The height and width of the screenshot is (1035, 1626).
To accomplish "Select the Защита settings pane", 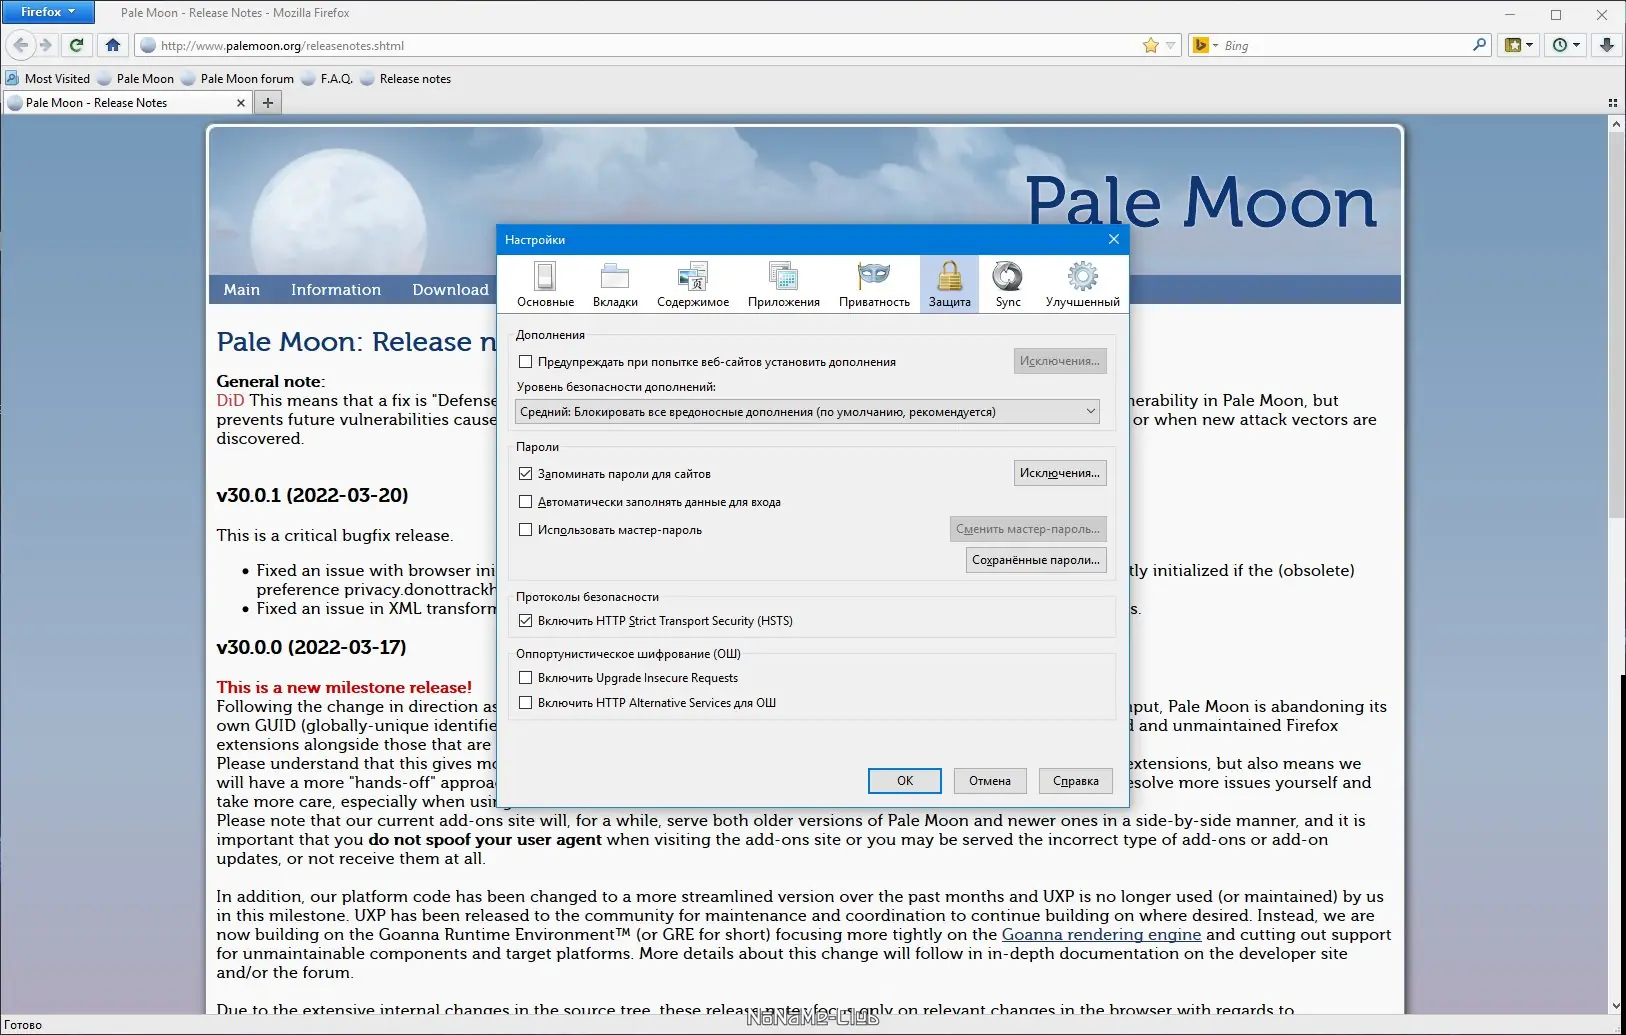I will click(950, 285).
